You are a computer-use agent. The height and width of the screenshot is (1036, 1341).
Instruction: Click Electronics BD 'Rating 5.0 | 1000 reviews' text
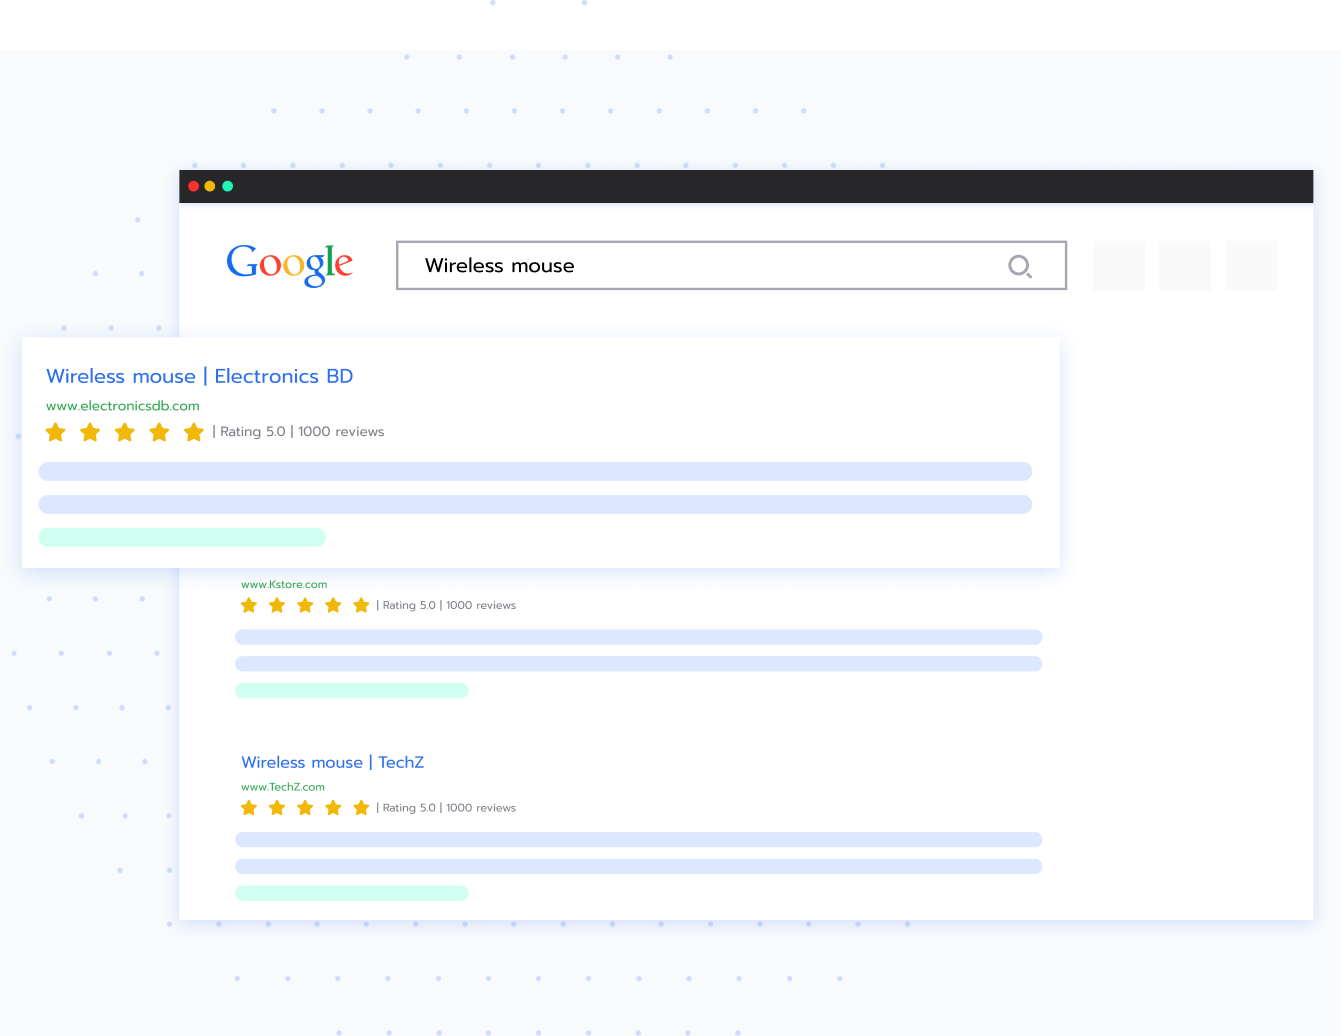coord(302,432)
